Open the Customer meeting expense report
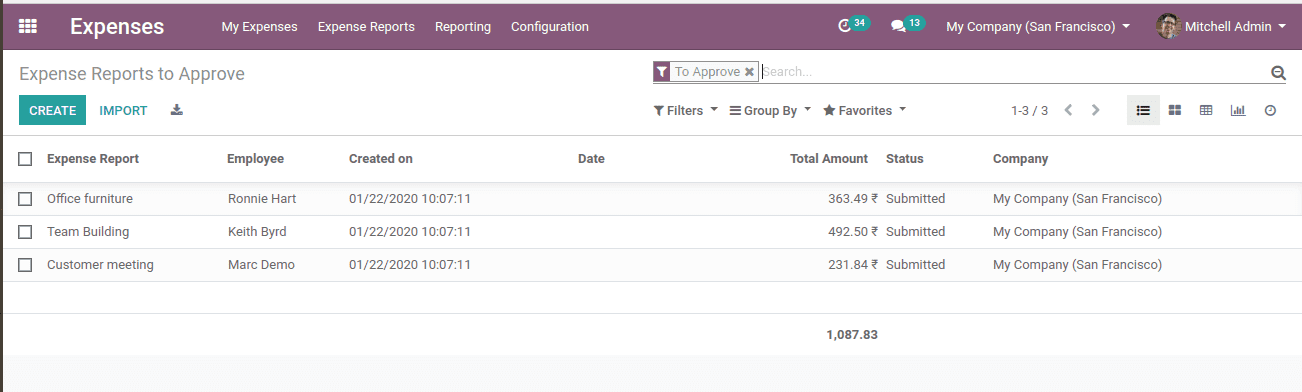 (100, 265)
